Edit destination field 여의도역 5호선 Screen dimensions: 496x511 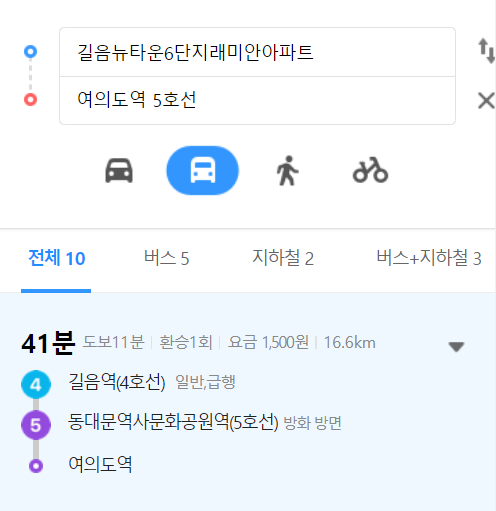[257, 101]
